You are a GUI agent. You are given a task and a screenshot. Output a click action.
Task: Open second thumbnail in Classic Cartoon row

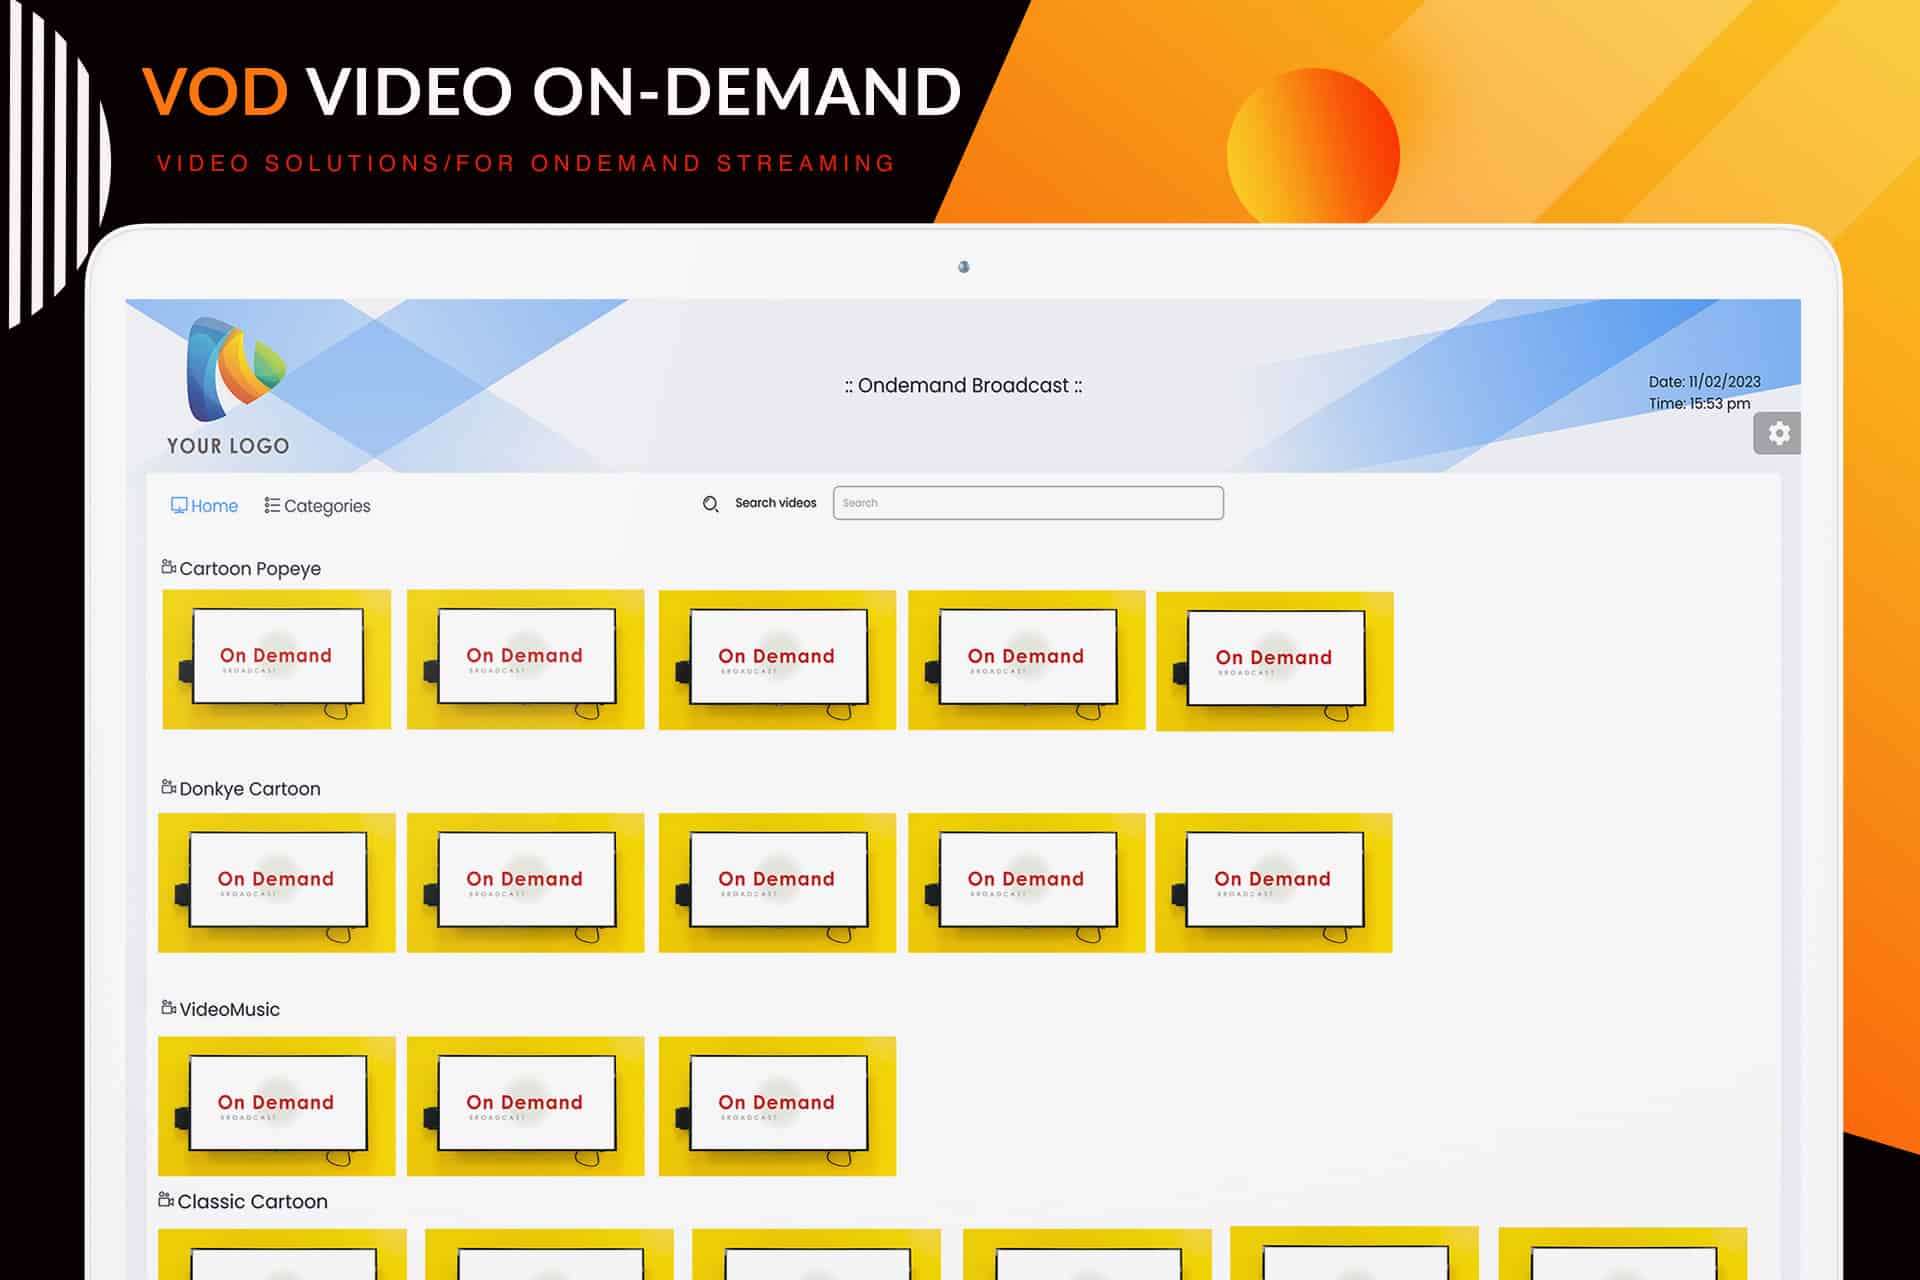(x=549, y=1254)
